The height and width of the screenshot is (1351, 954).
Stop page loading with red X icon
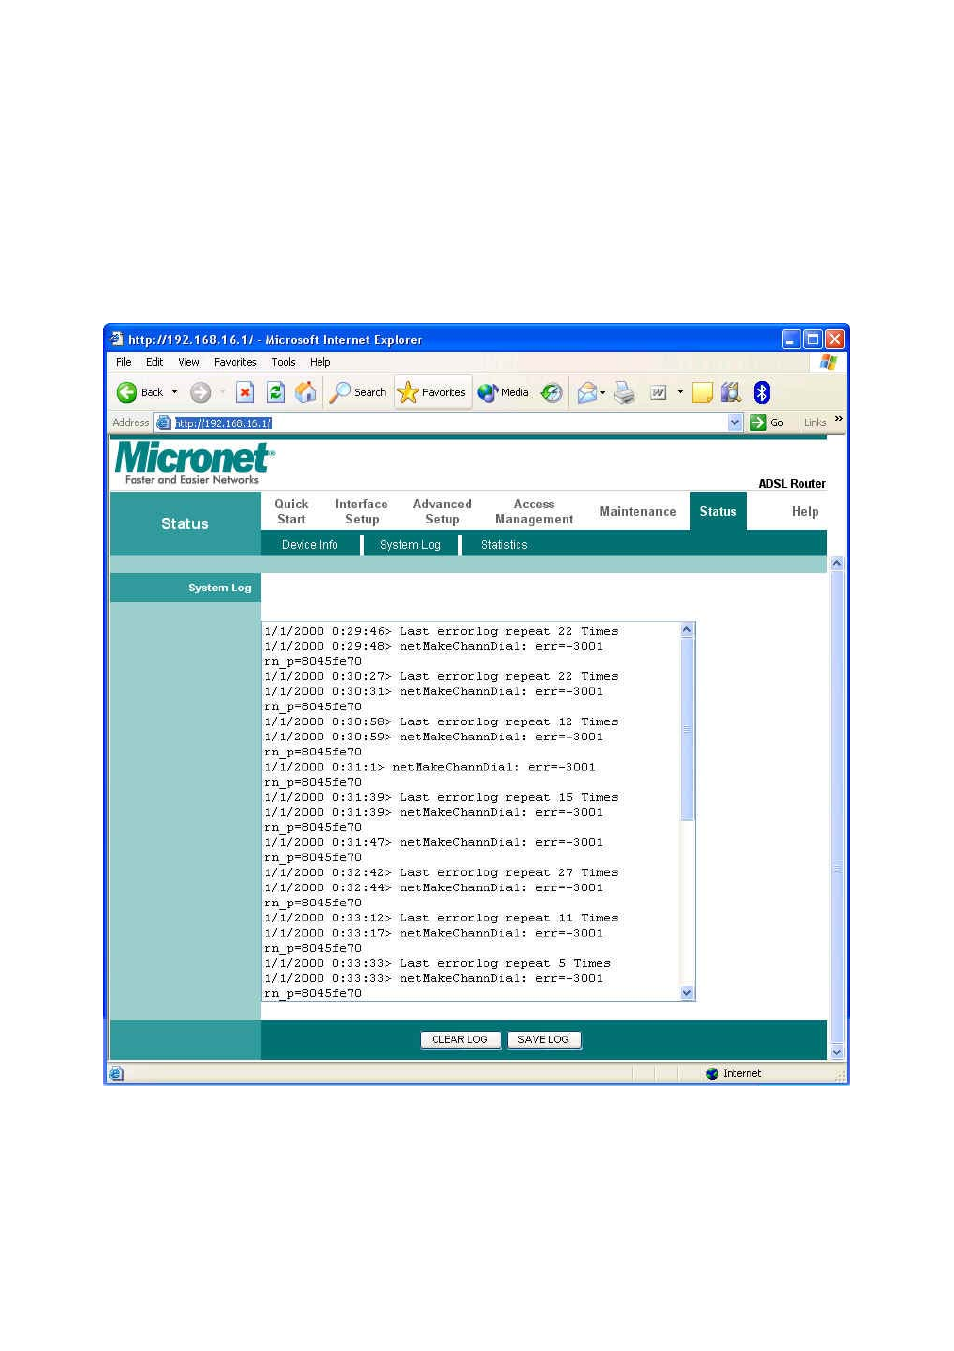point(245,393)
